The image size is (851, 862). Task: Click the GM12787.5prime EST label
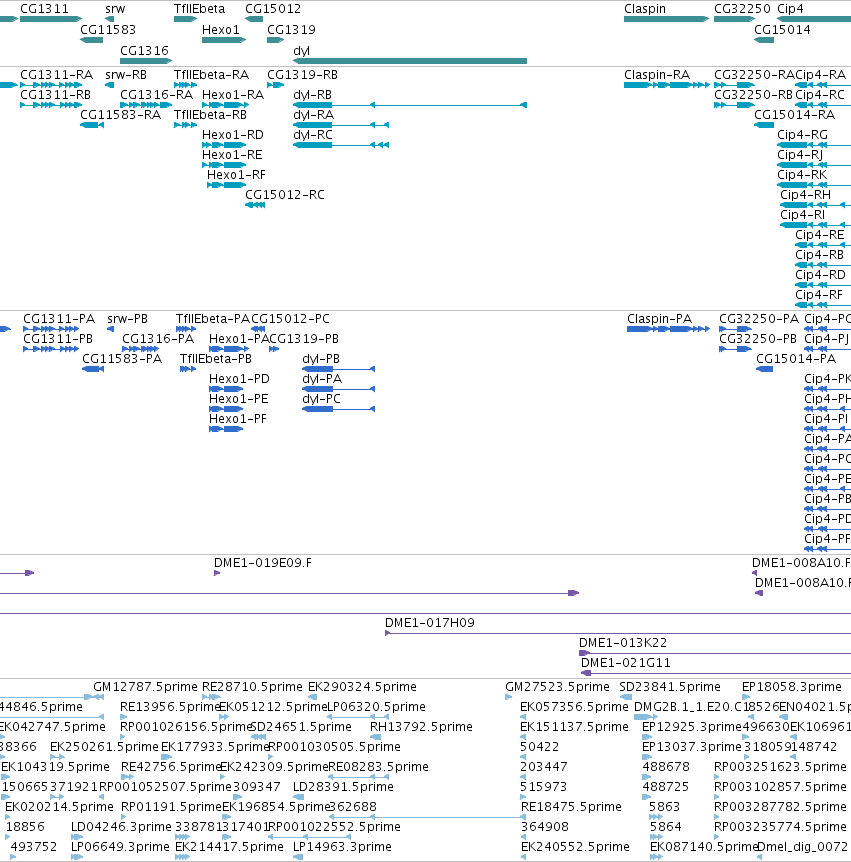click(145, 687)
